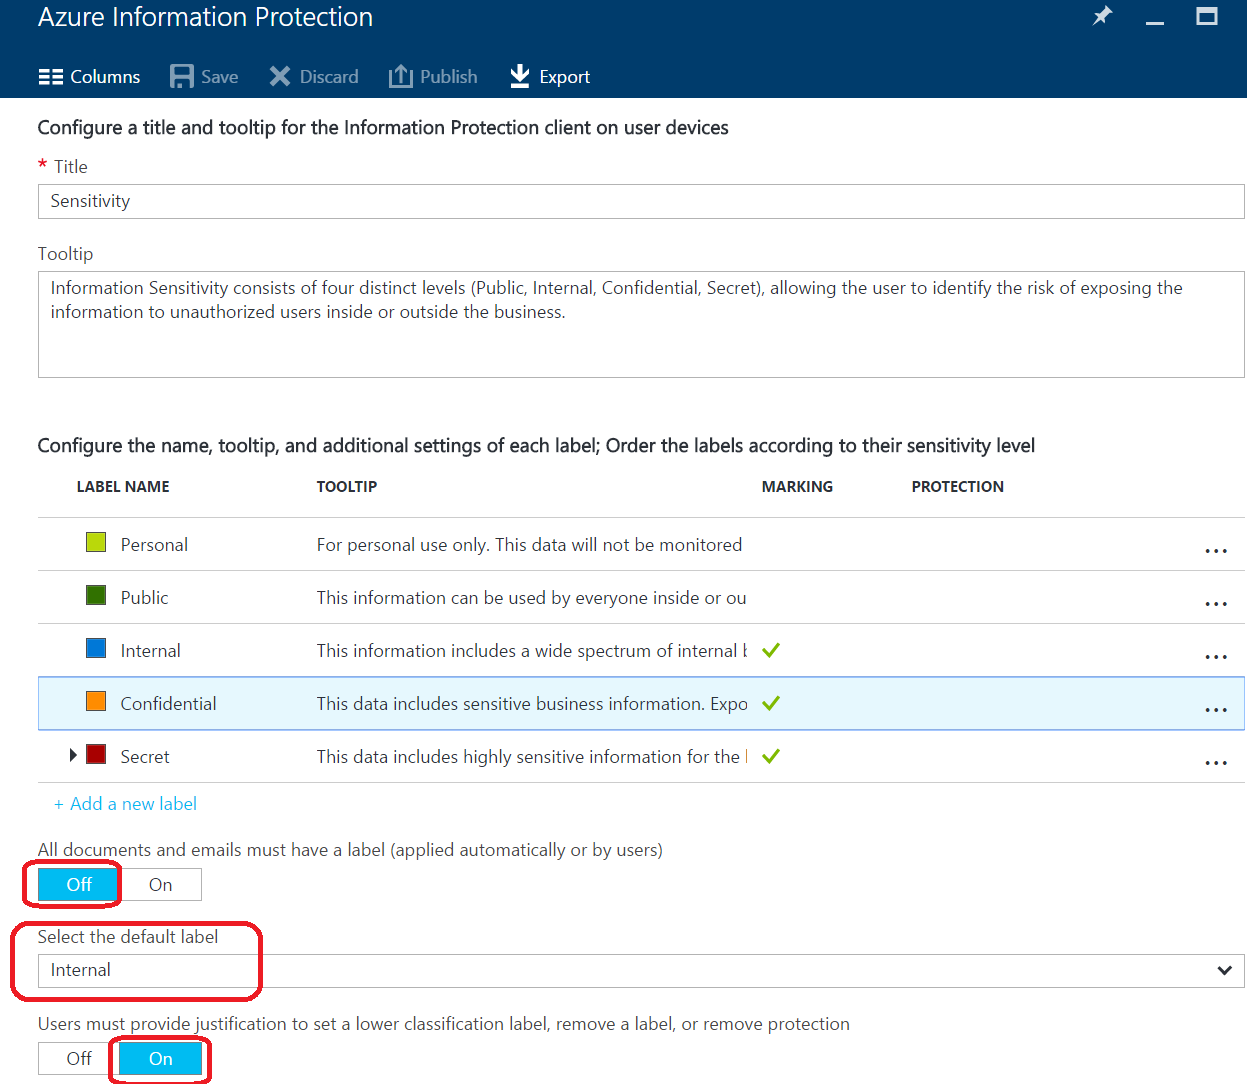Click the Columns icon in the toolbar

53,76
